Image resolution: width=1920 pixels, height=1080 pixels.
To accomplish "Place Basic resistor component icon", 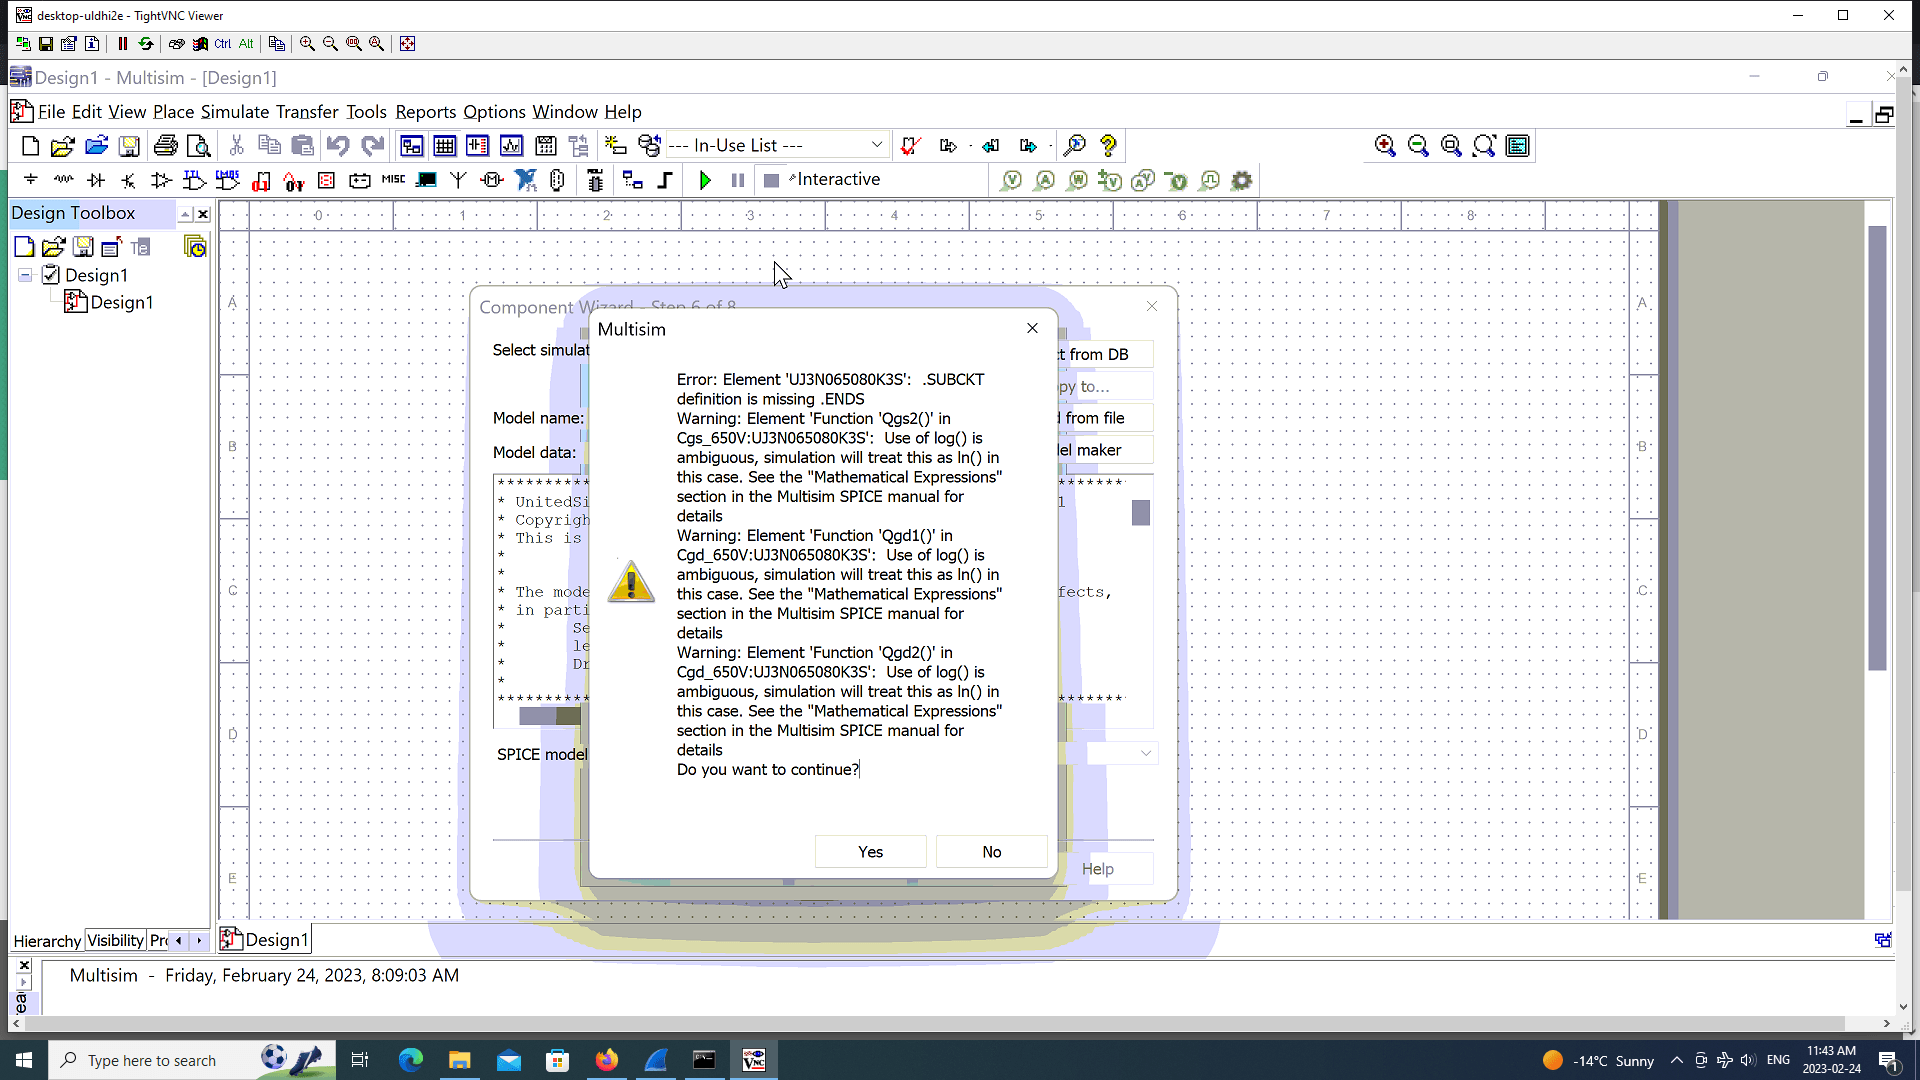I will [x=64, y=180].
